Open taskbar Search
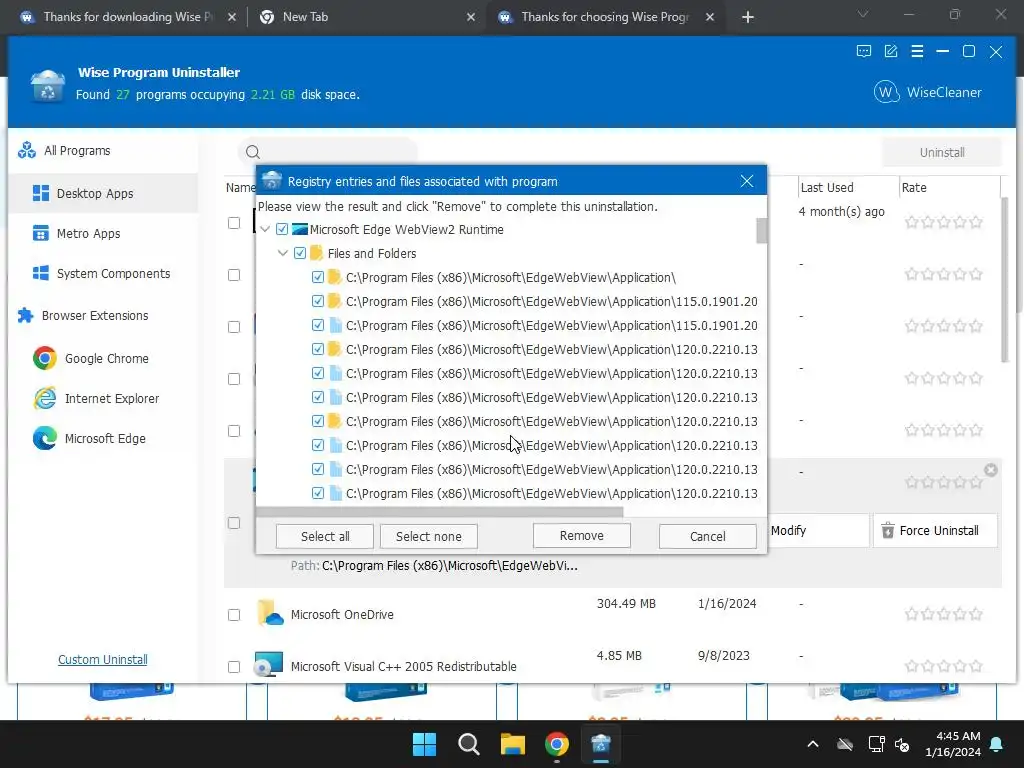Viewport: 1024px width, 768px height. (x=468, y=744)
